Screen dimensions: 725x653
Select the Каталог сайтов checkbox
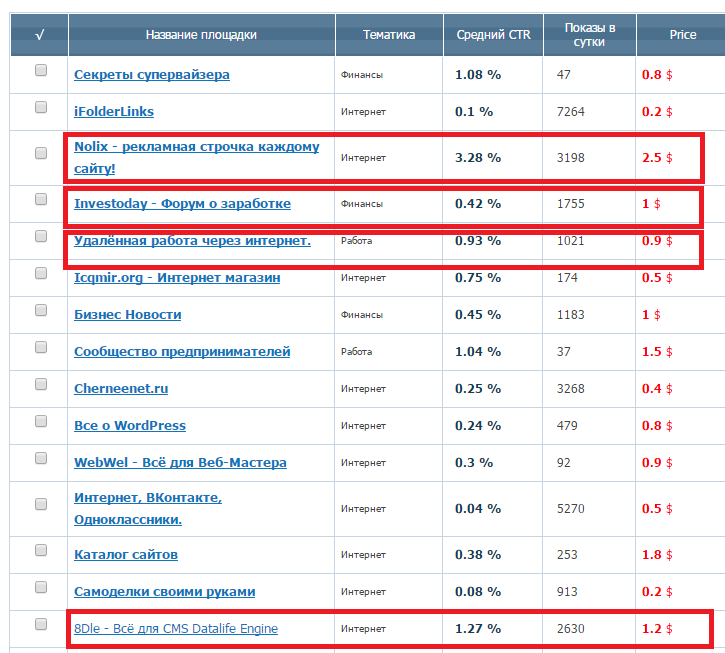41,550
